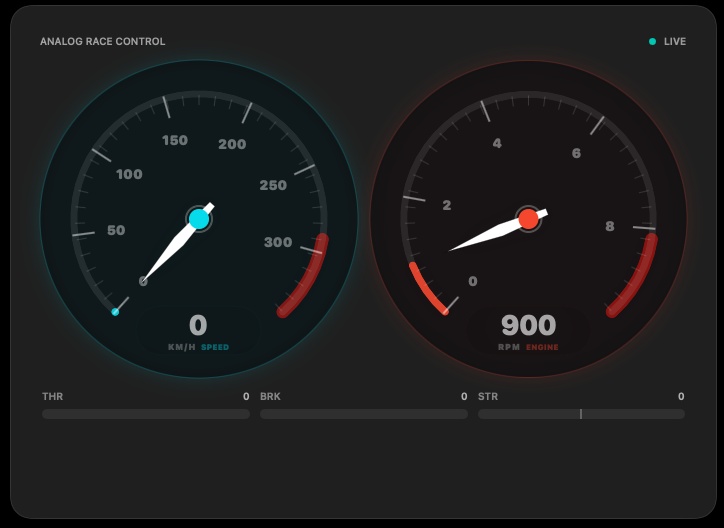Click the STR steering bar center marker
The image size is (724, 528).
click(581, 414)
